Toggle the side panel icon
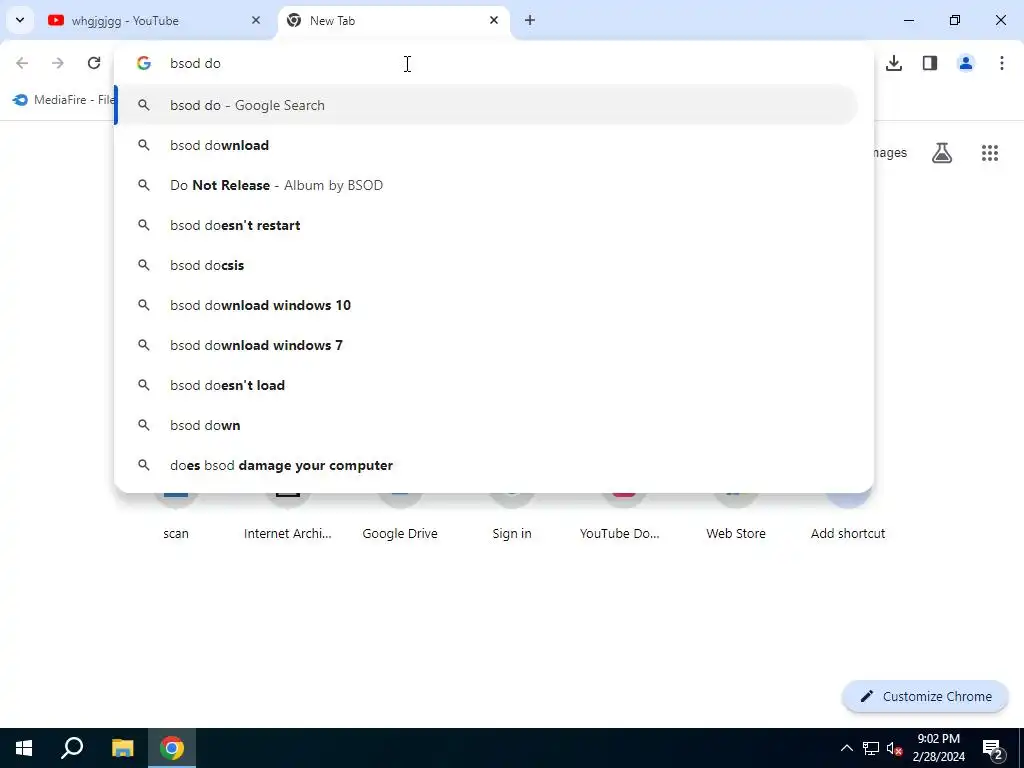Screen dimensions: 1024x768 [x=930, y=63]
